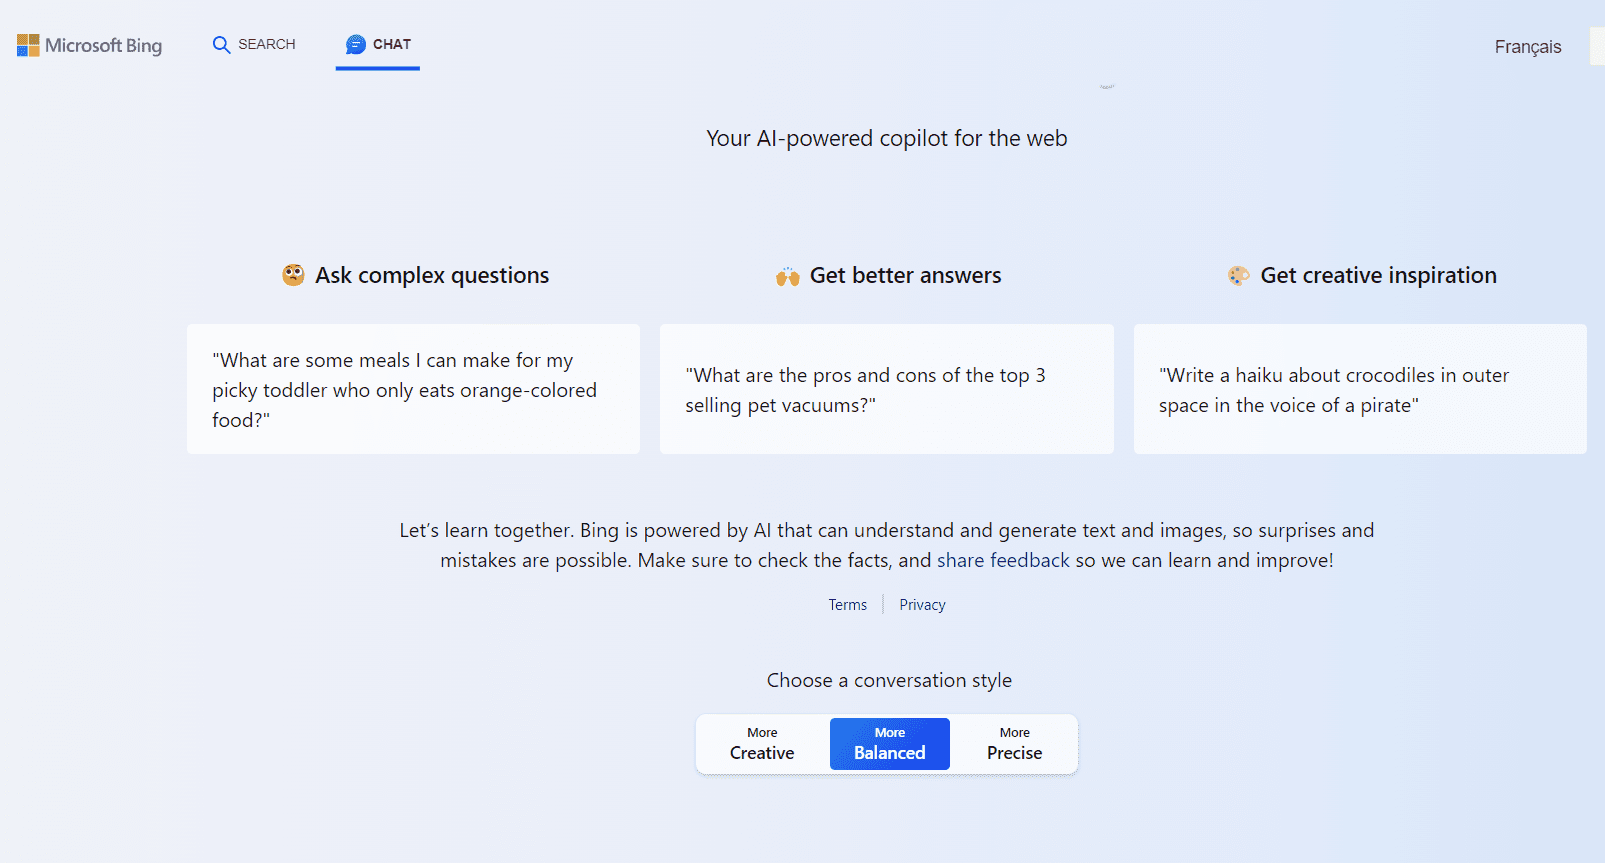Click the blue chat bubble icon
This screenshot has width=1605, height=863.
pos(355,44)
